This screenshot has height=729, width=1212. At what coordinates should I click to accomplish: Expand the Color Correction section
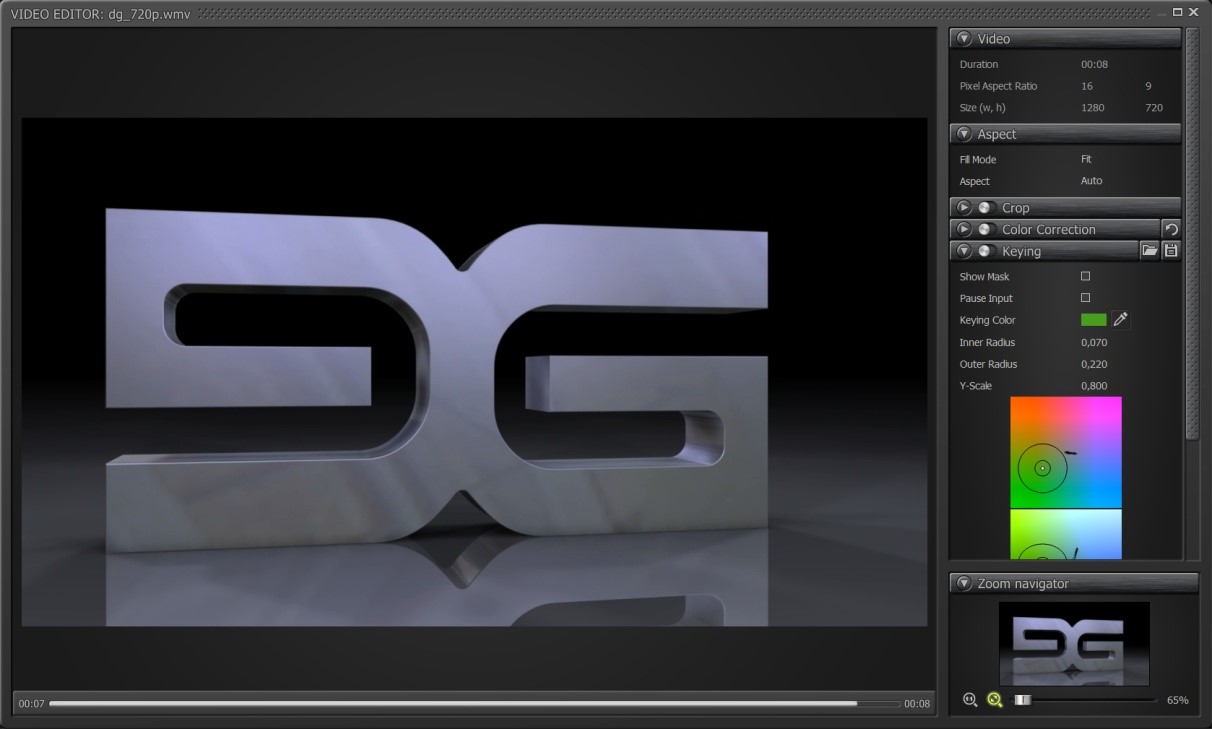(964, 229)
